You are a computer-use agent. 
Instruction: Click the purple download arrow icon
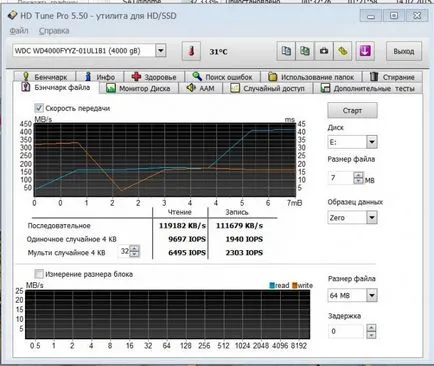(365, 51)
